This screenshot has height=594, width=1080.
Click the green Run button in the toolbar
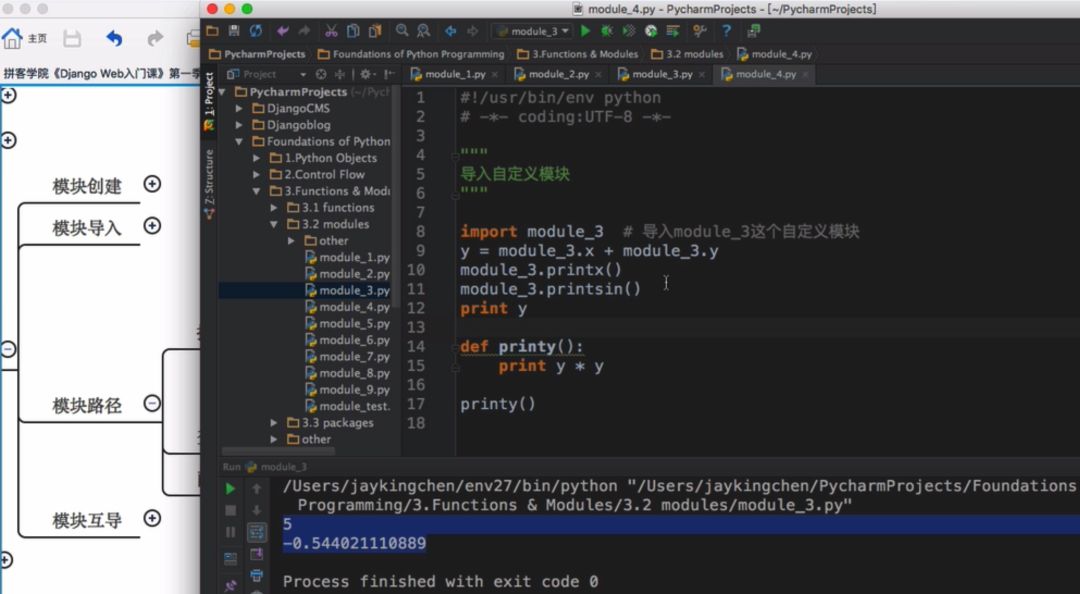pyautogui.click(x=586, y=31)
